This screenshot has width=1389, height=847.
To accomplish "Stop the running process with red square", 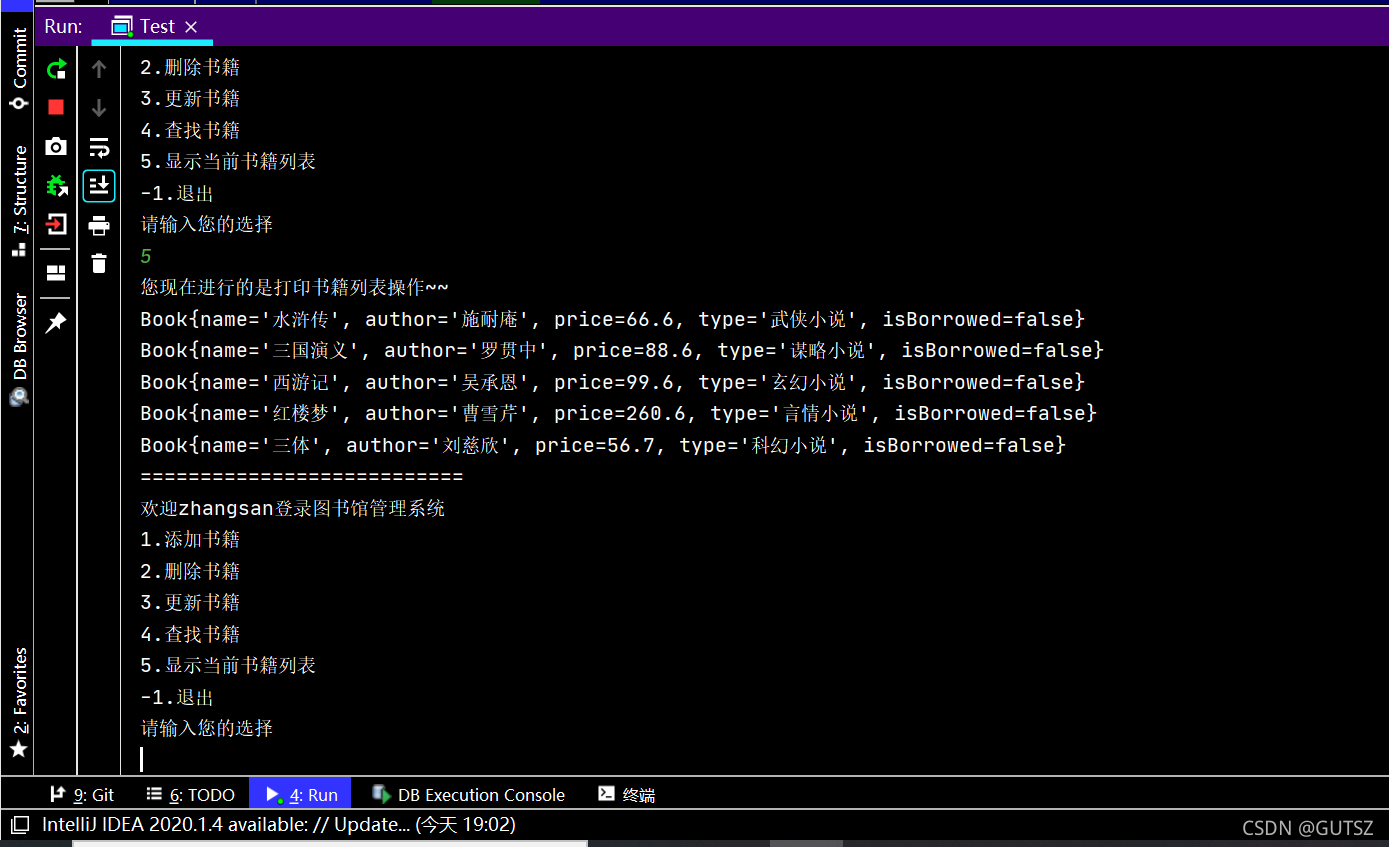I will point(56,107).
